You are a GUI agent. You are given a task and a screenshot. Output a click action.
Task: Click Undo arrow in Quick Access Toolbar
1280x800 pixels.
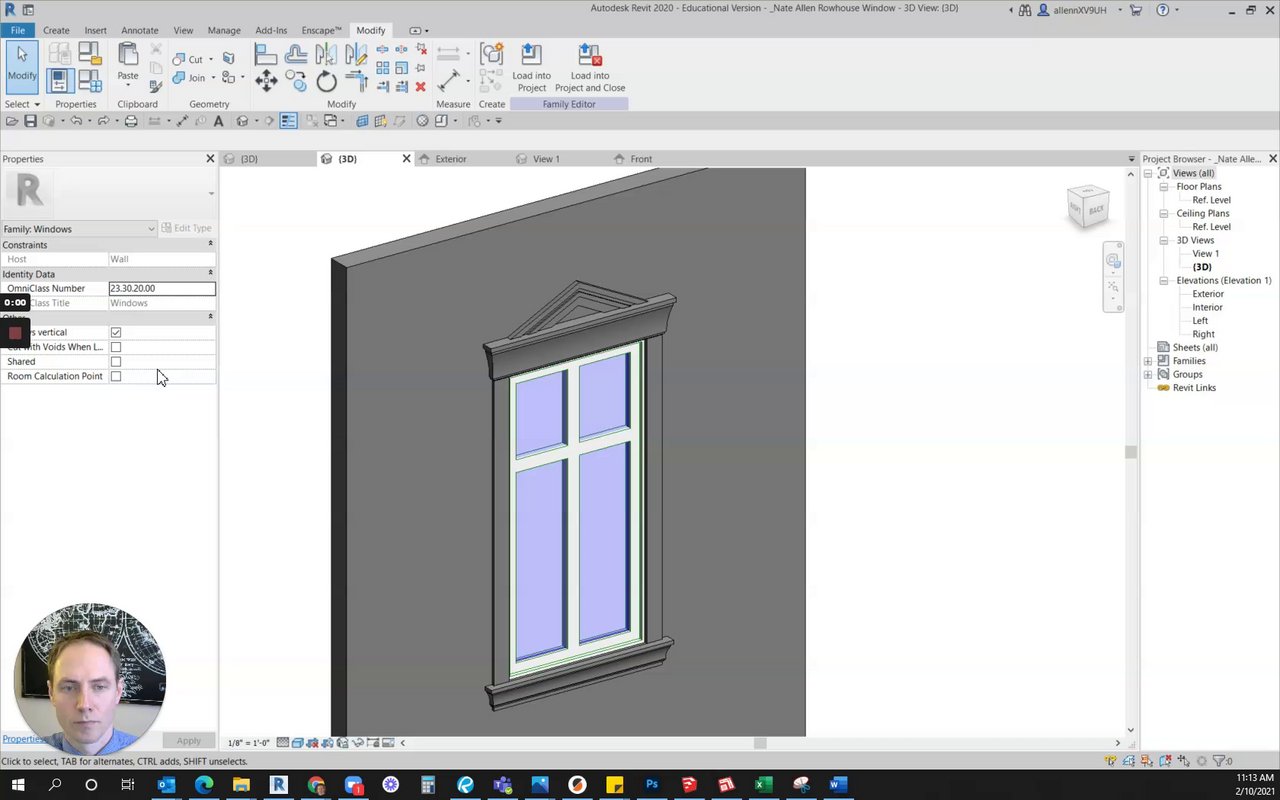(75, 121)
